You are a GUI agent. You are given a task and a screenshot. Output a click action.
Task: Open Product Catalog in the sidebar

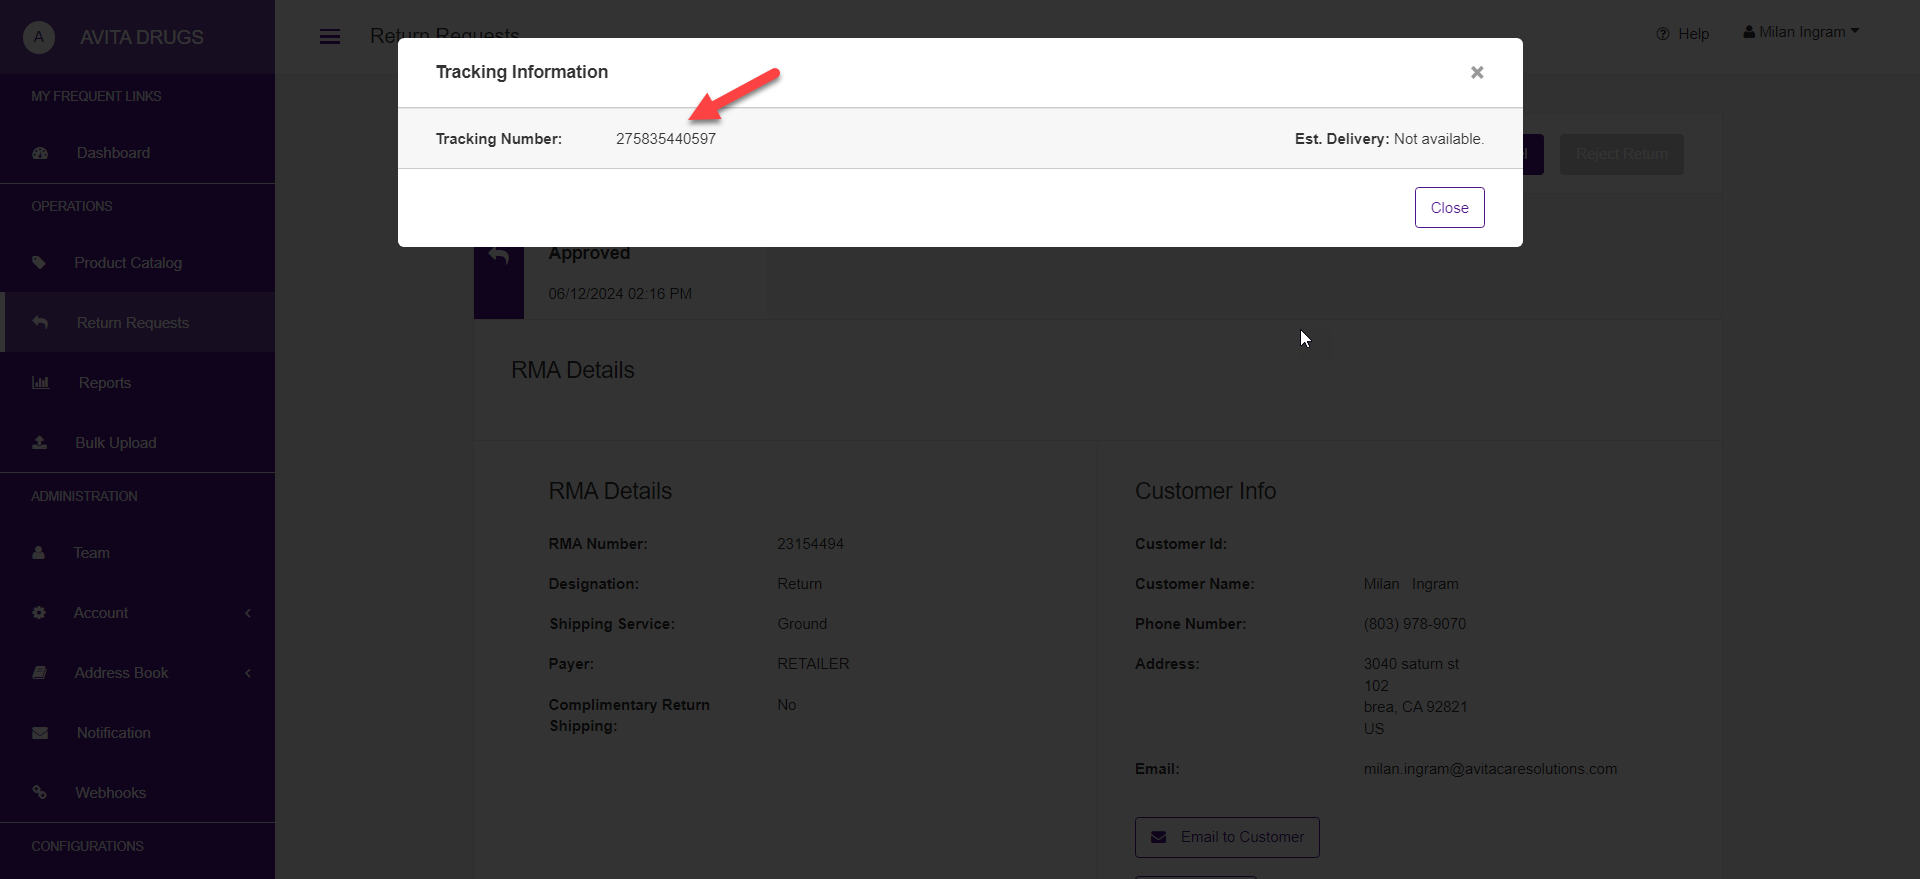point(137,263)
